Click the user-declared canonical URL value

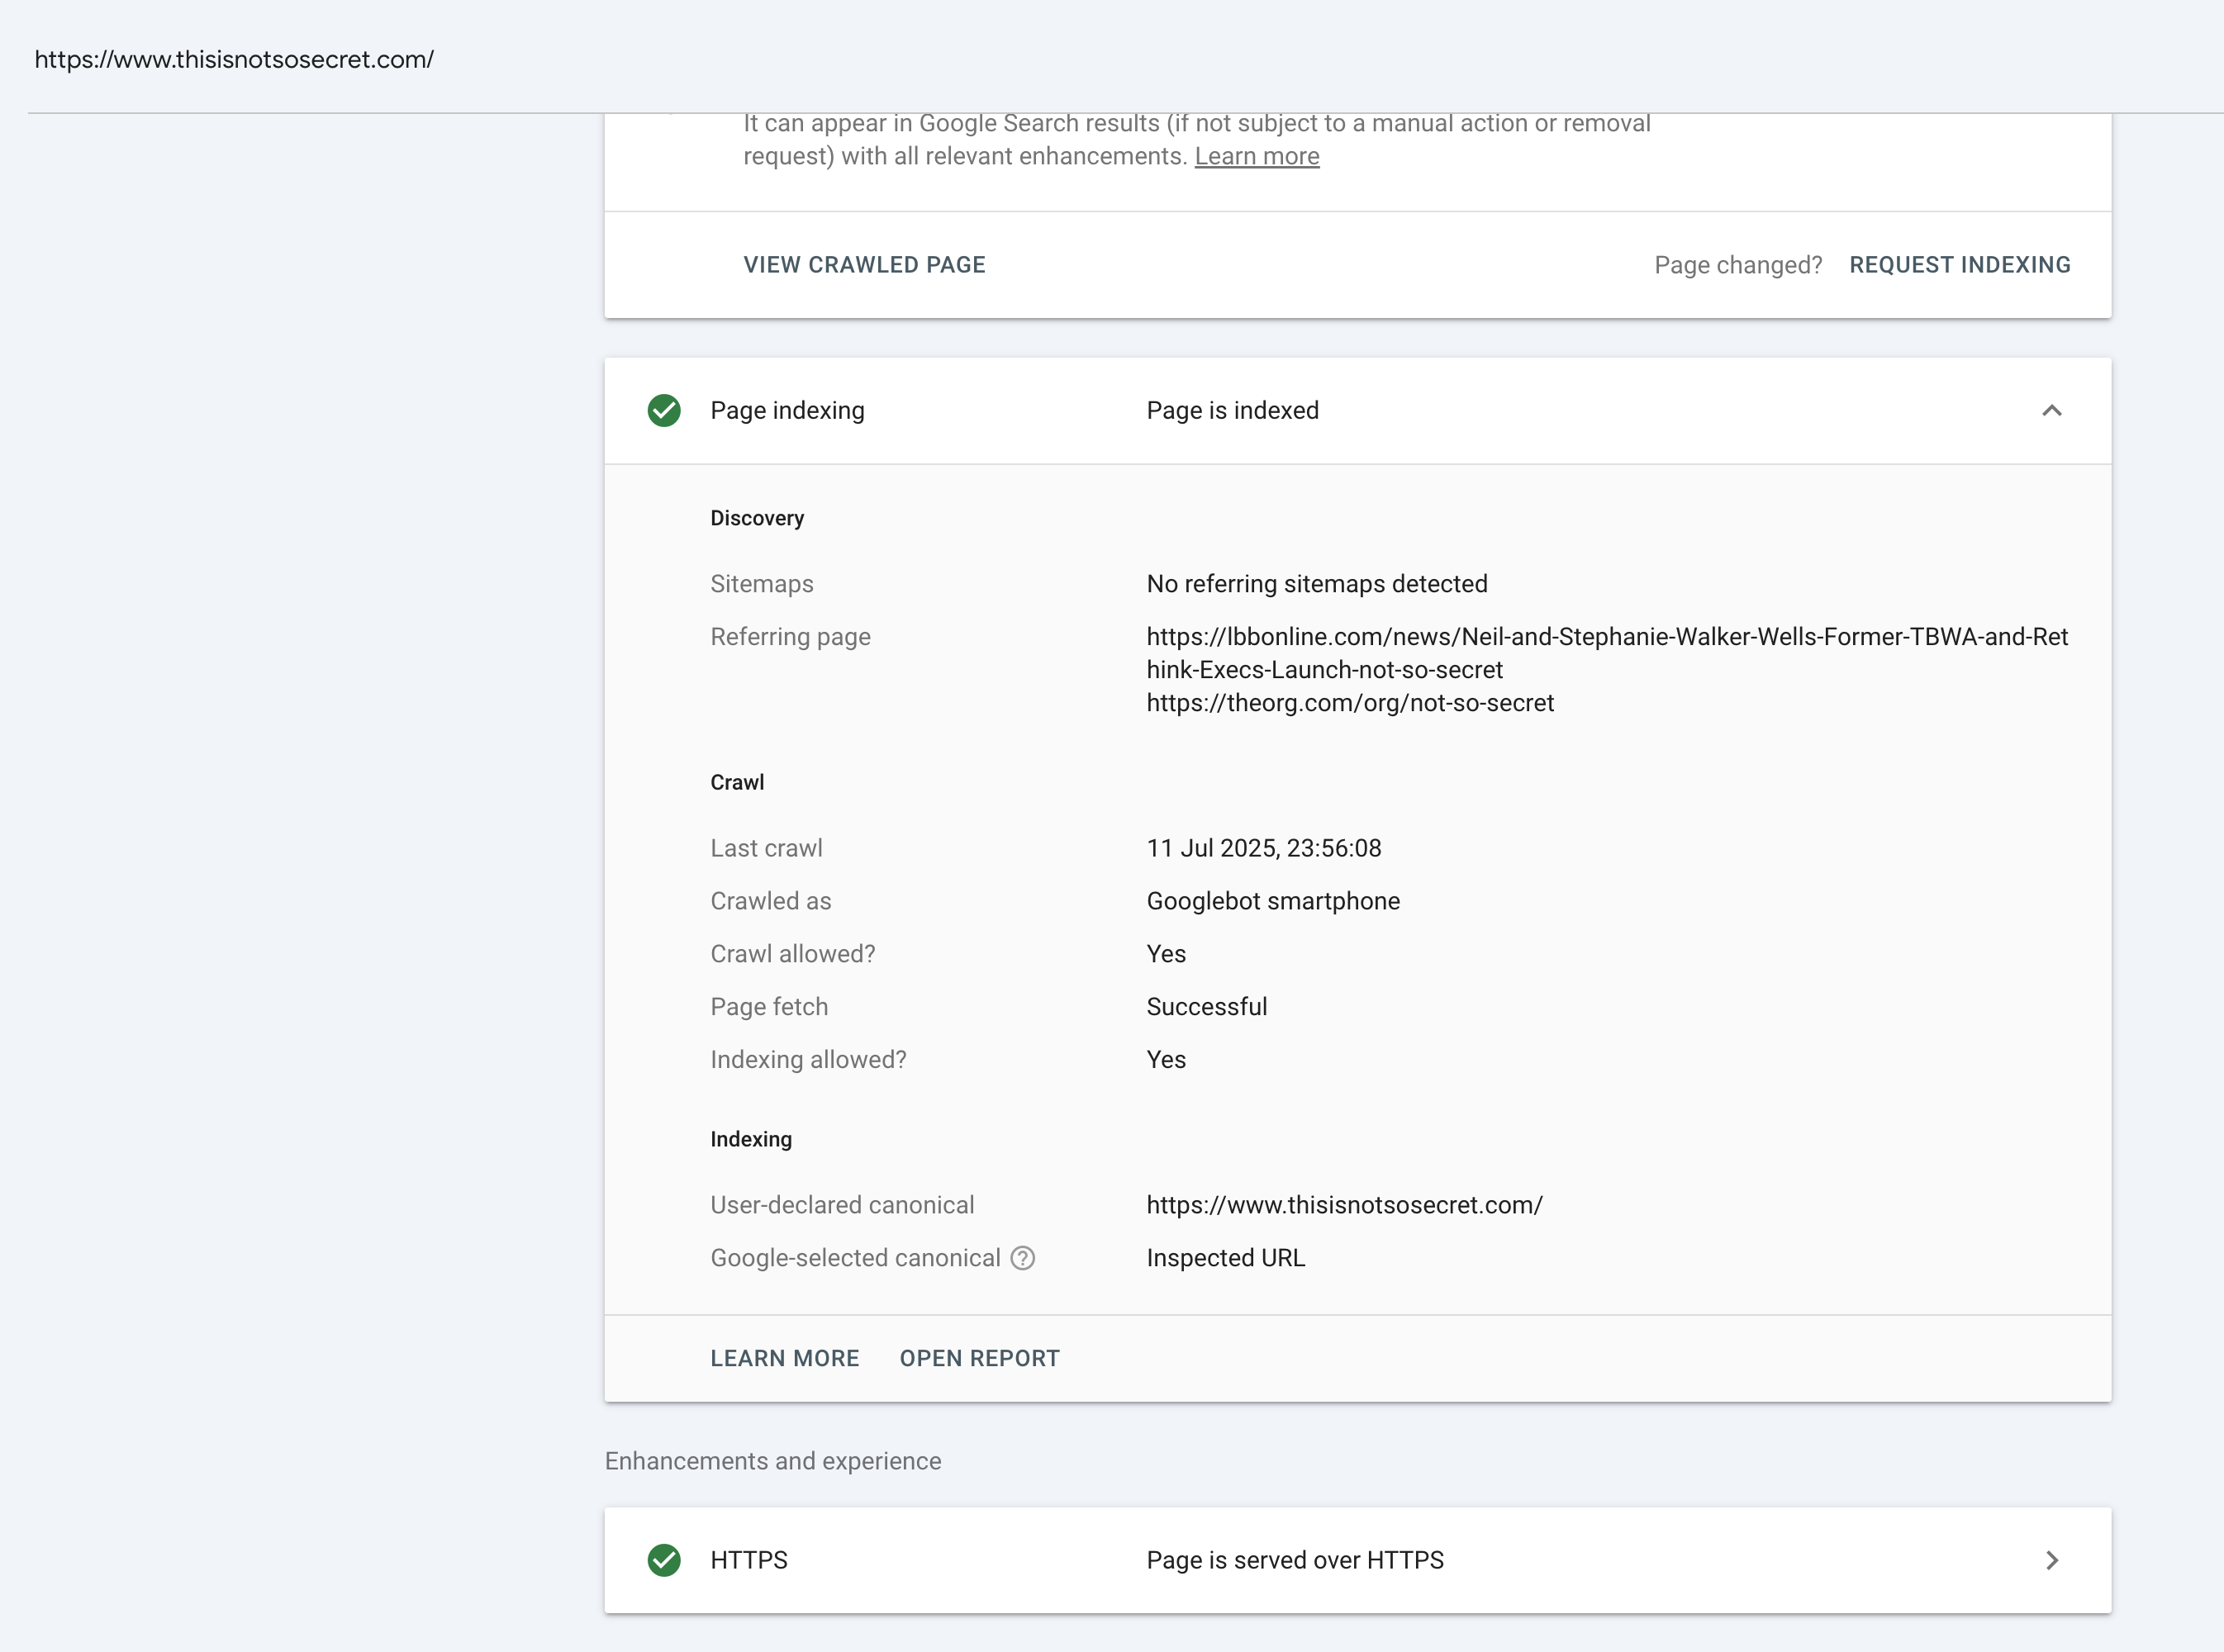[x=1344, y=1205]
